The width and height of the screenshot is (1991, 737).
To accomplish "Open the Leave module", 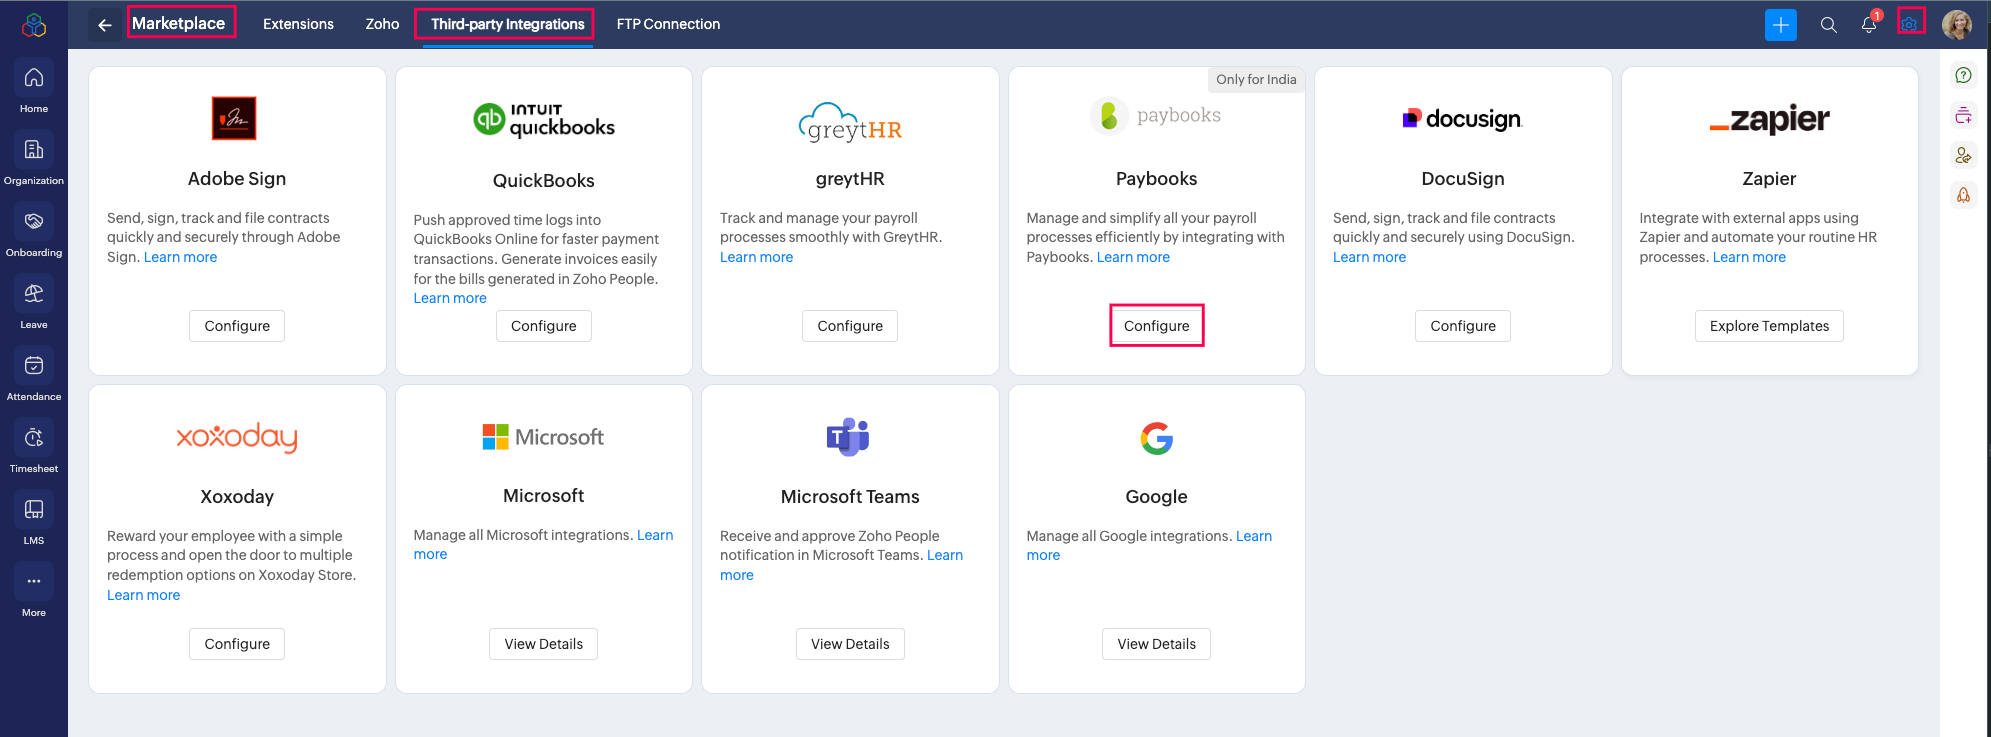I will click(34, 304).
